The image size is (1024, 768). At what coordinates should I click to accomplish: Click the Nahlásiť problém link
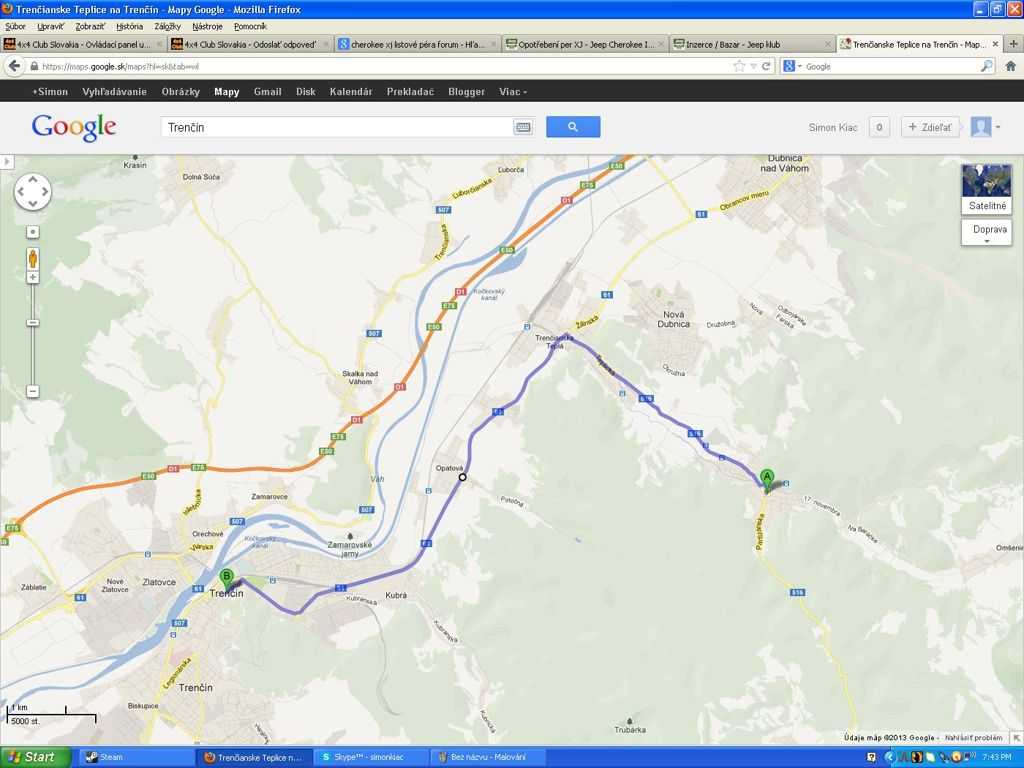pos(973,737)
